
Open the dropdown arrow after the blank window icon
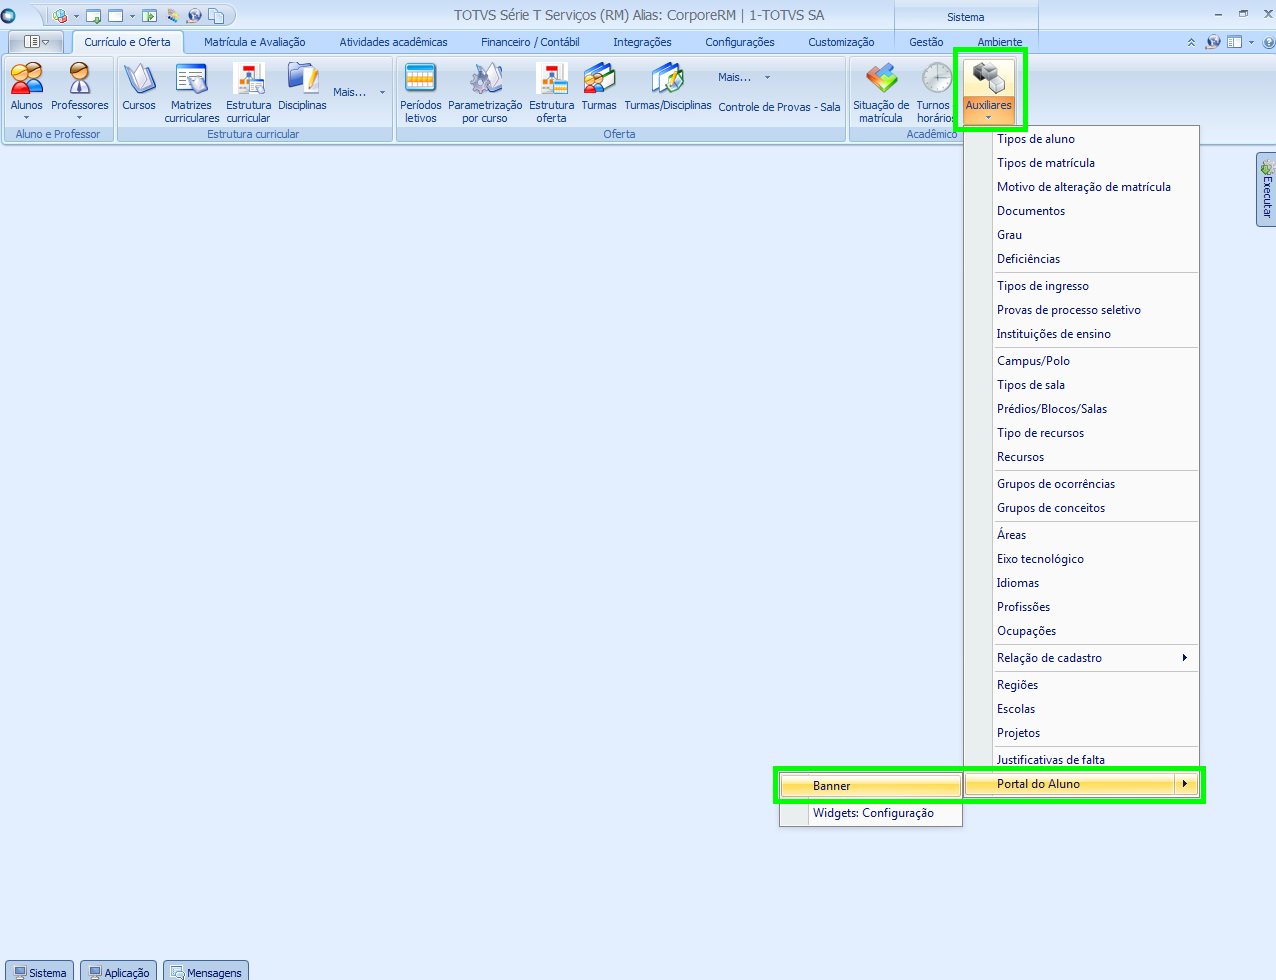(132, 16)
